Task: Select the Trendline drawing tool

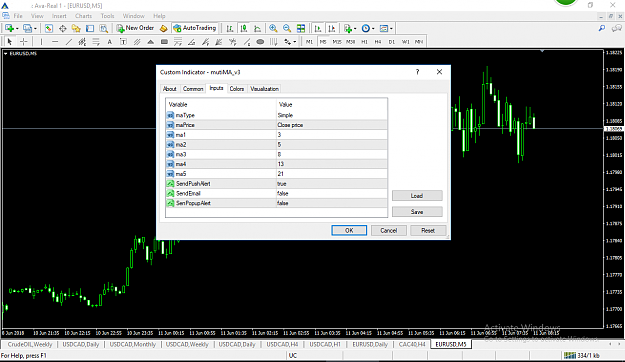Action: (x=69, y=41)
